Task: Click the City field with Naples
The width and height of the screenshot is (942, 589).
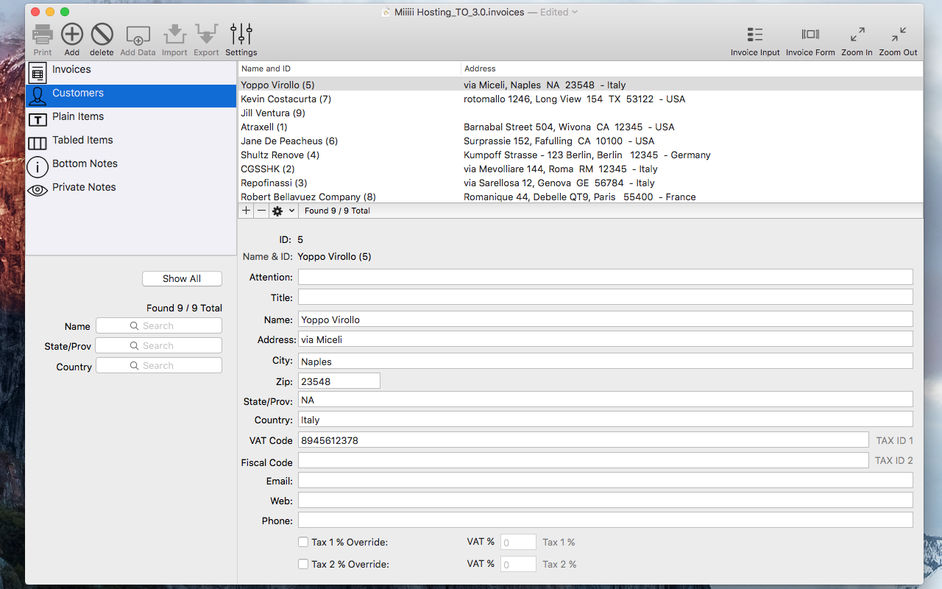Action: (x=606, y=361)
